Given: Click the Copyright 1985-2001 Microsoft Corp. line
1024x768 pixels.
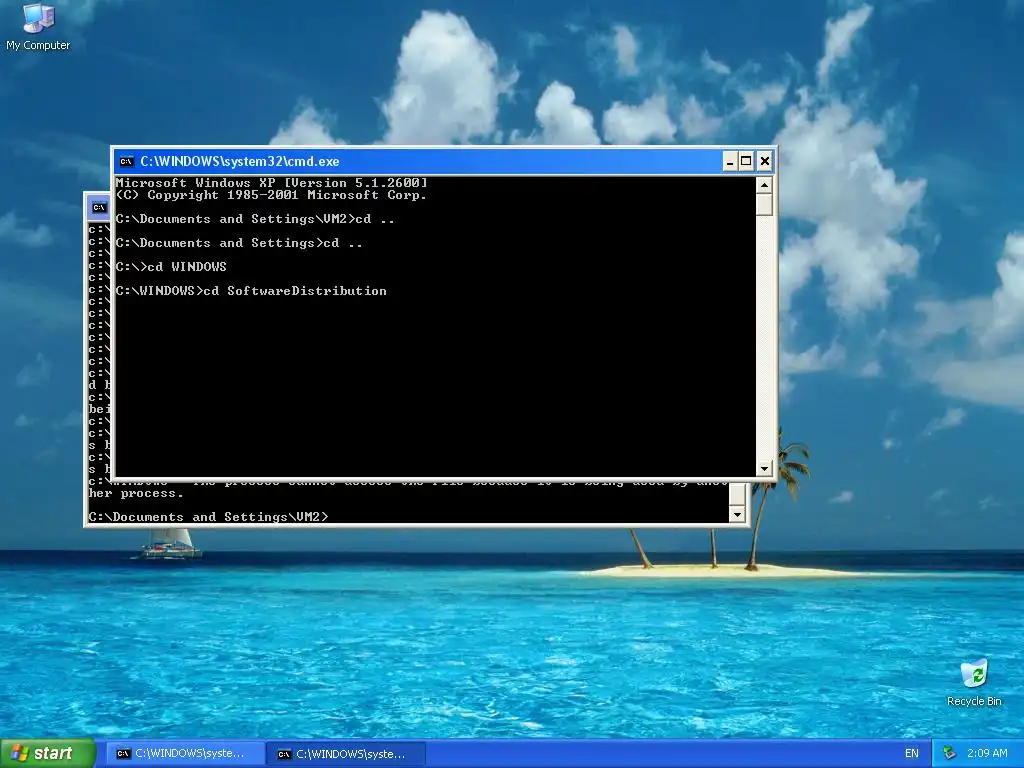Looking at the screenshot, I should coord(271,195).
